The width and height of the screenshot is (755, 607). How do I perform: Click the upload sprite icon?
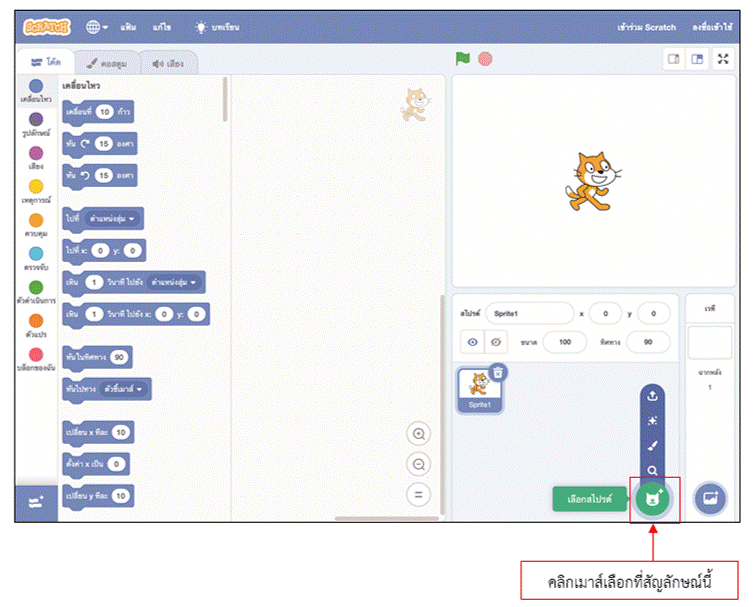652,395
